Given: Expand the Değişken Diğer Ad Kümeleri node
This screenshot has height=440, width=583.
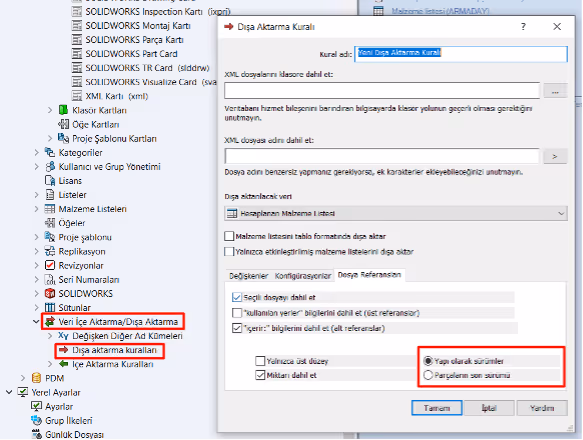Looking at the screenshot, I should click(50, 336).
